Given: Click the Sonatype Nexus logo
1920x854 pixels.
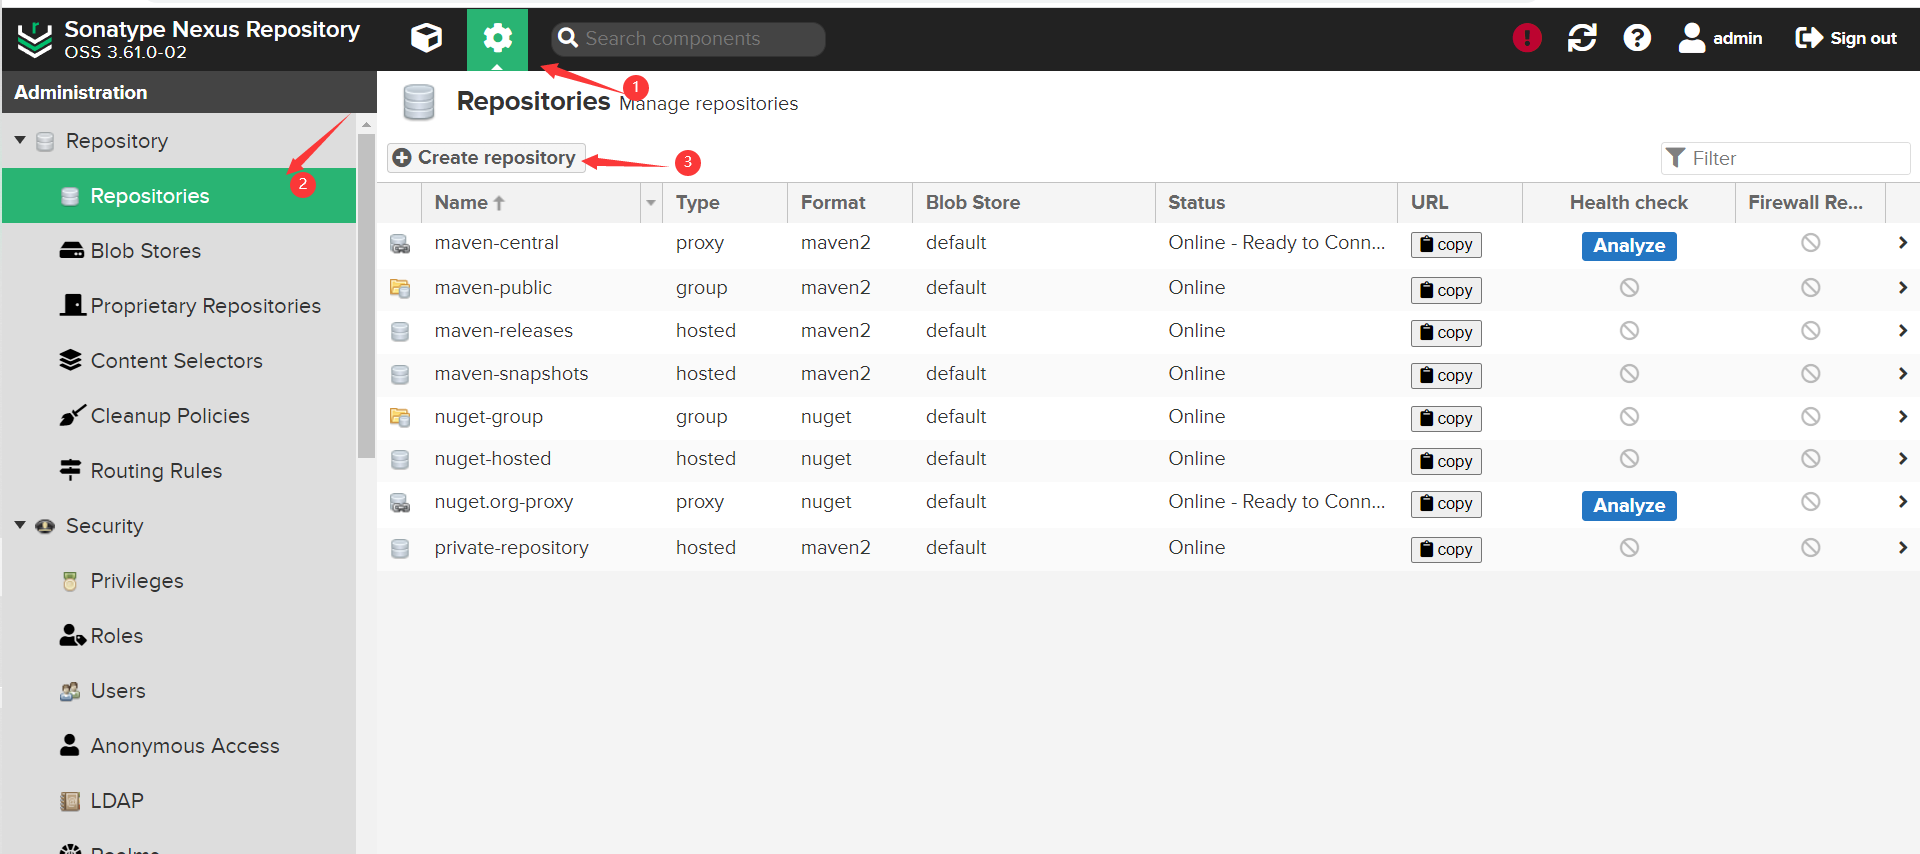Looking at the screenshot, I should tap(35, 39).
